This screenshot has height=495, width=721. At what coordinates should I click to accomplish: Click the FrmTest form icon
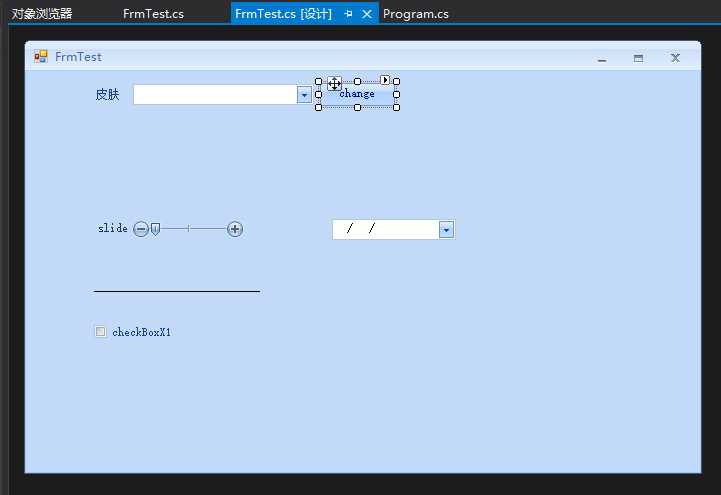40,57
